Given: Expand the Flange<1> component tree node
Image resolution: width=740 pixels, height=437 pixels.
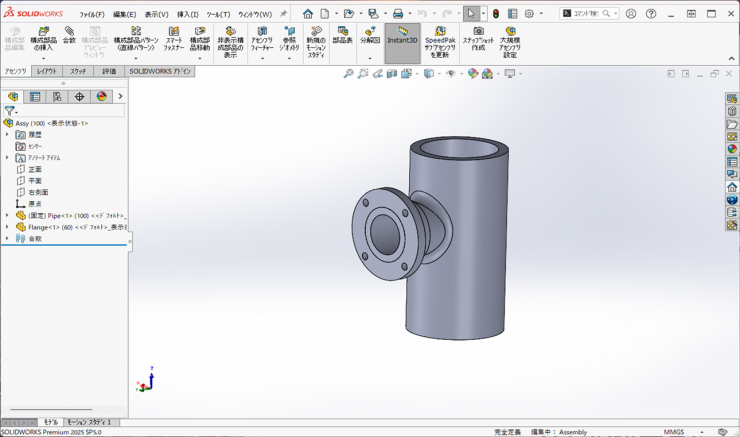Looking at the screenshot, I should [7, 227].
